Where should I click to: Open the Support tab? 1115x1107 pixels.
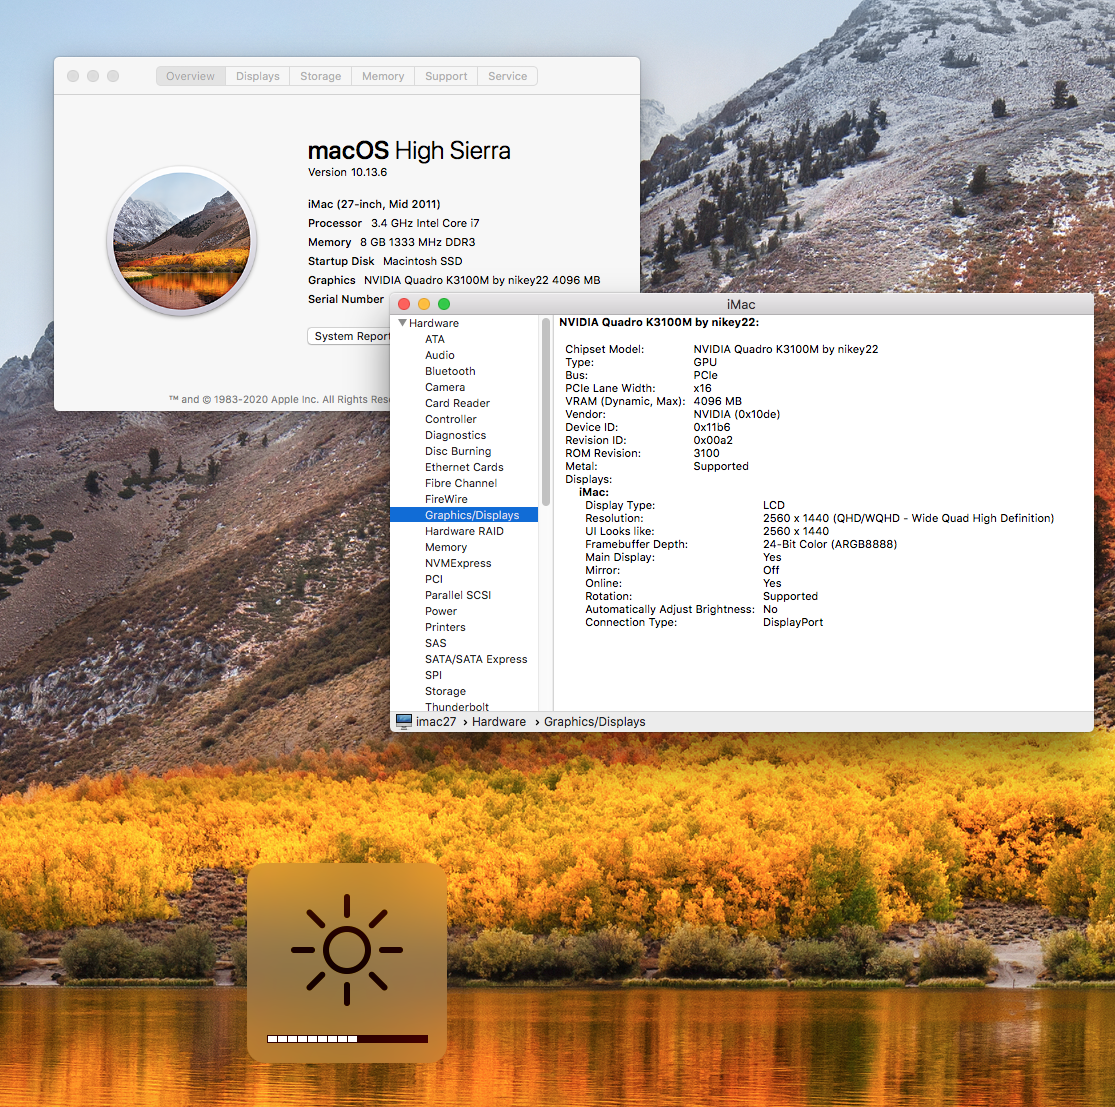pos(446,76)
